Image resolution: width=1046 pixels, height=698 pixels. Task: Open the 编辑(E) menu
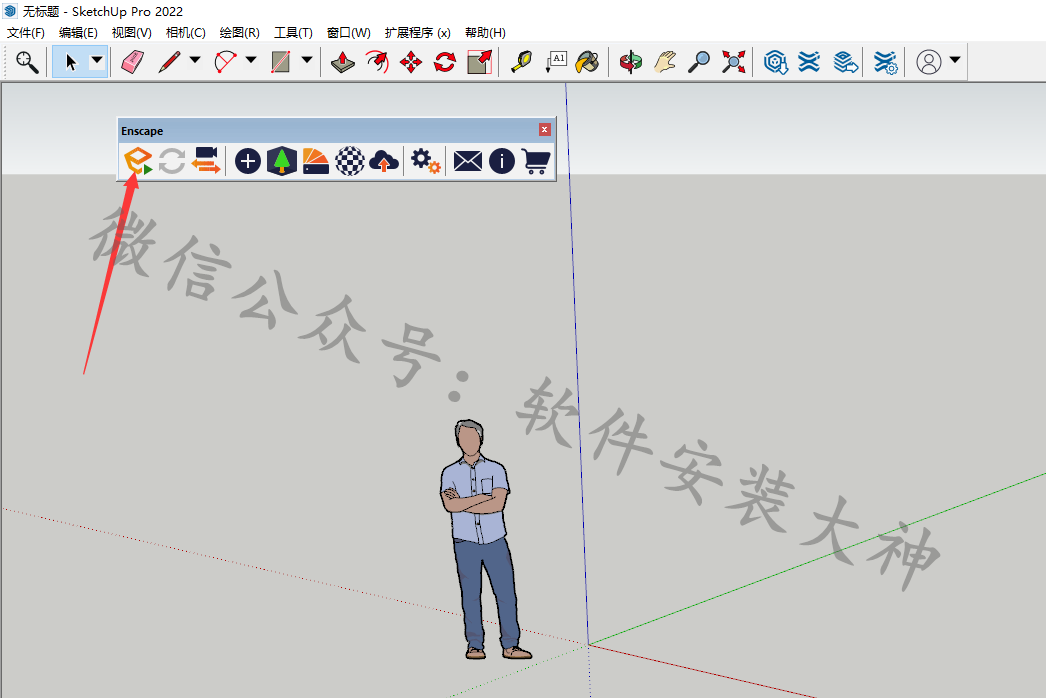78,33
